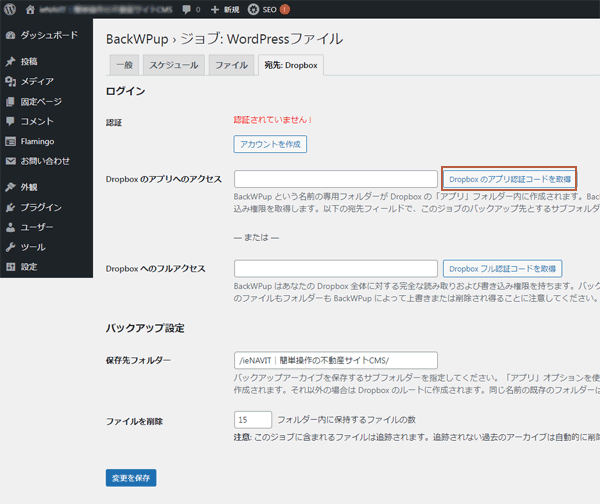The width and height of the screenshot is (600, 504).
Task: Click Dropbox フル認証コードを取得 button
Action: (502, 269)
